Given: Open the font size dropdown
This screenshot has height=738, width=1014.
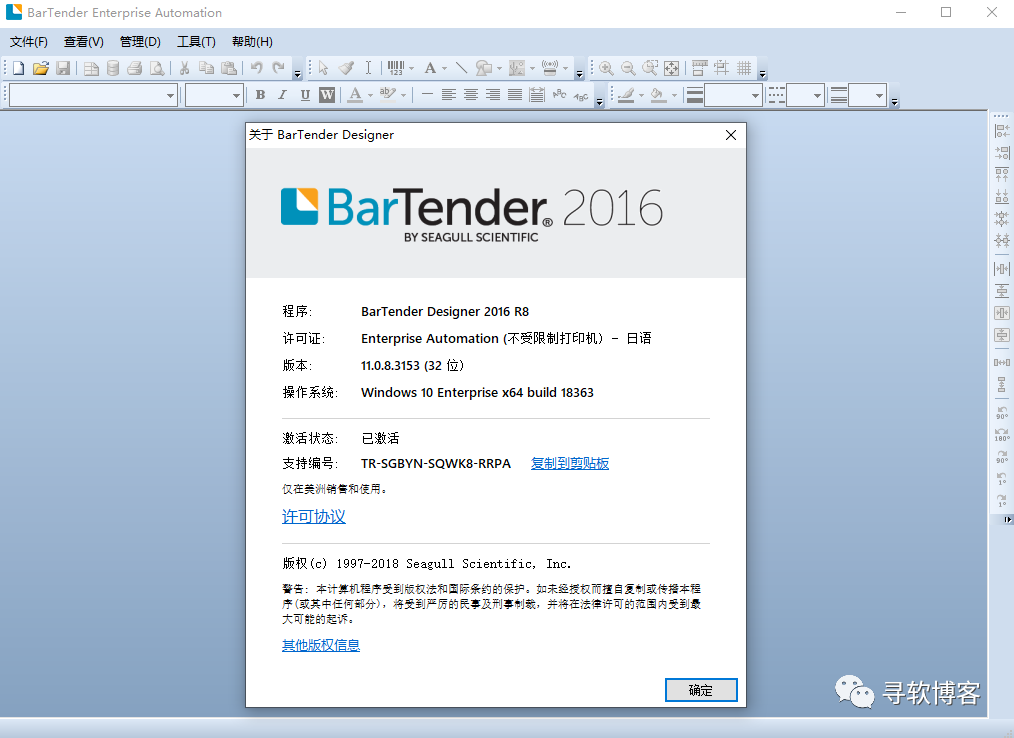Looking at the screenshot, I should [236, 94].
